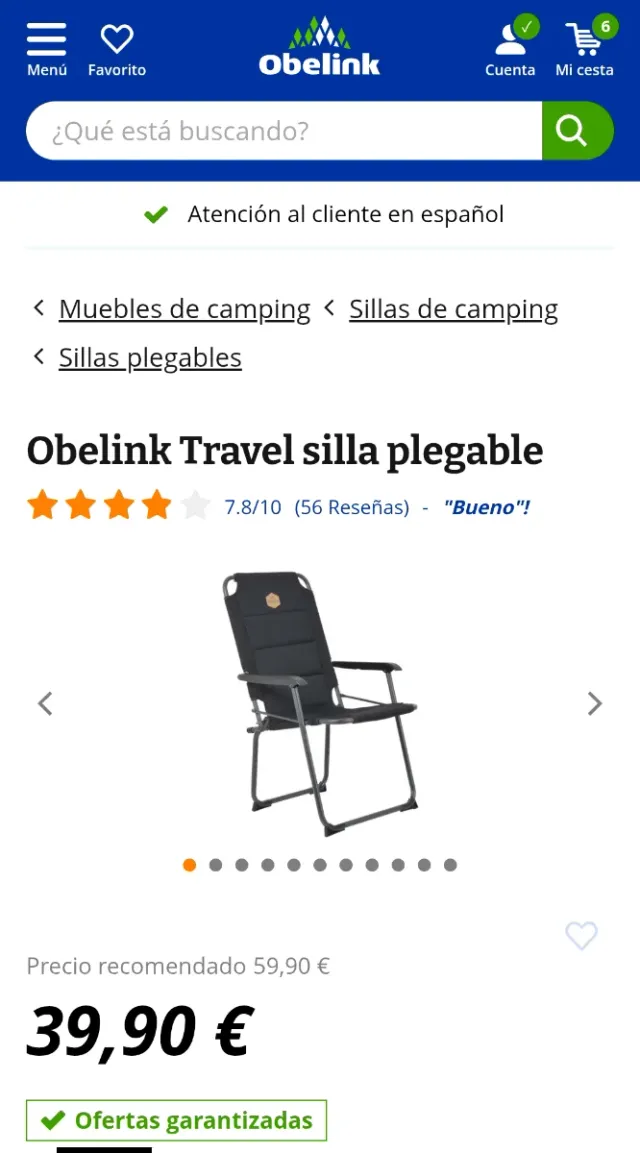Viewport: 640px width, 1153px height.
Task: Show the previous product image arrow
Action: (x=46, y=704)
